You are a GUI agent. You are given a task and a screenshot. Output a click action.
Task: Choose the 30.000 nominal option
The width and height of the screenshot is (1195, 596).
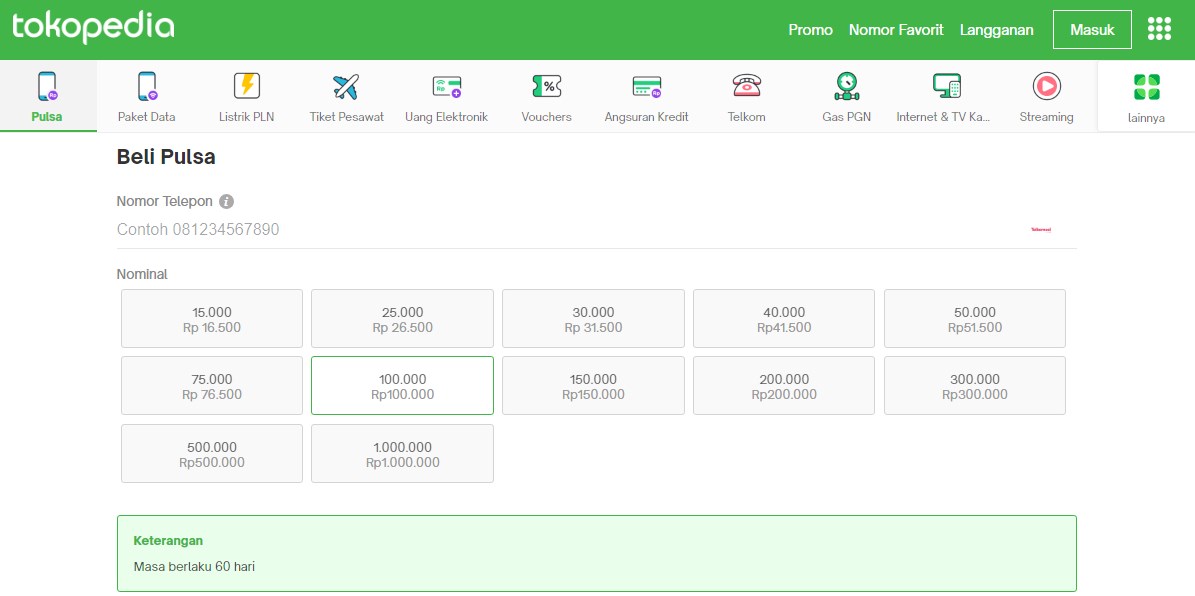tap(593, 319)
